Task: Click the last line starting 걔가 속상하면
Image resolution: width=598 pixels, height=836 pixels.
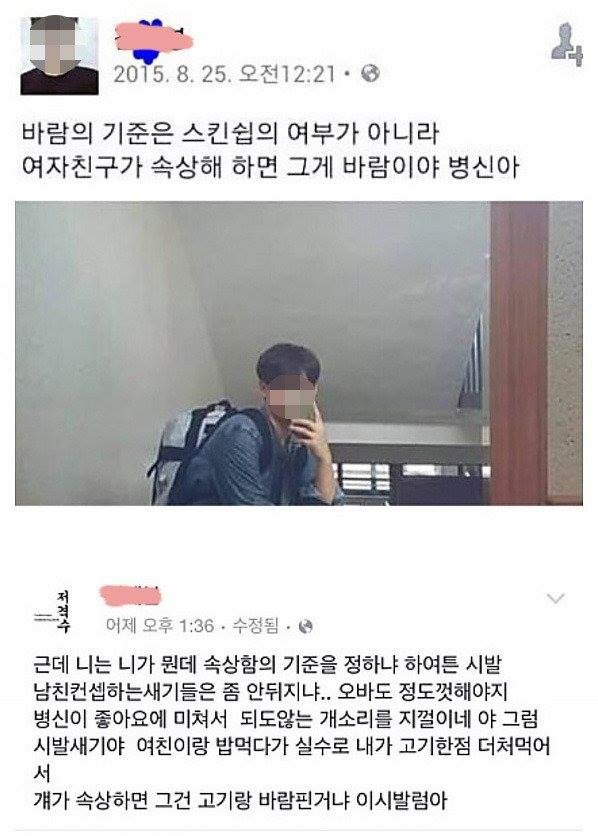Action: click(240, 800)
